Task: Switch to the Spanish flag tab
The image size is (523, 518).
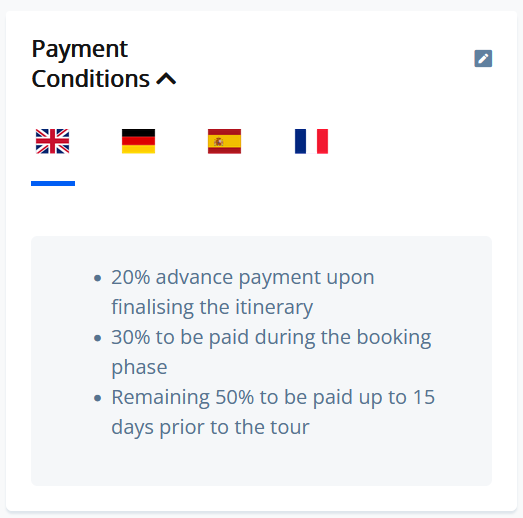Action: click(224, 141)
